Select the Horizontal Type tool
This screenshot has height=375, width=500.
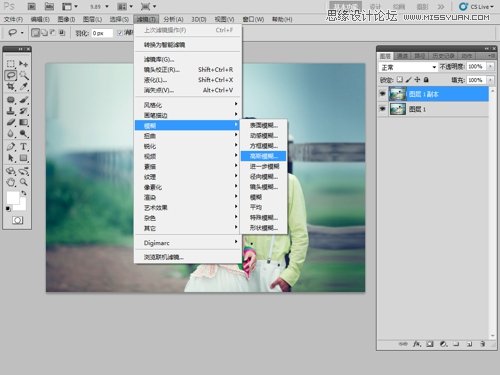pos(23,147)
